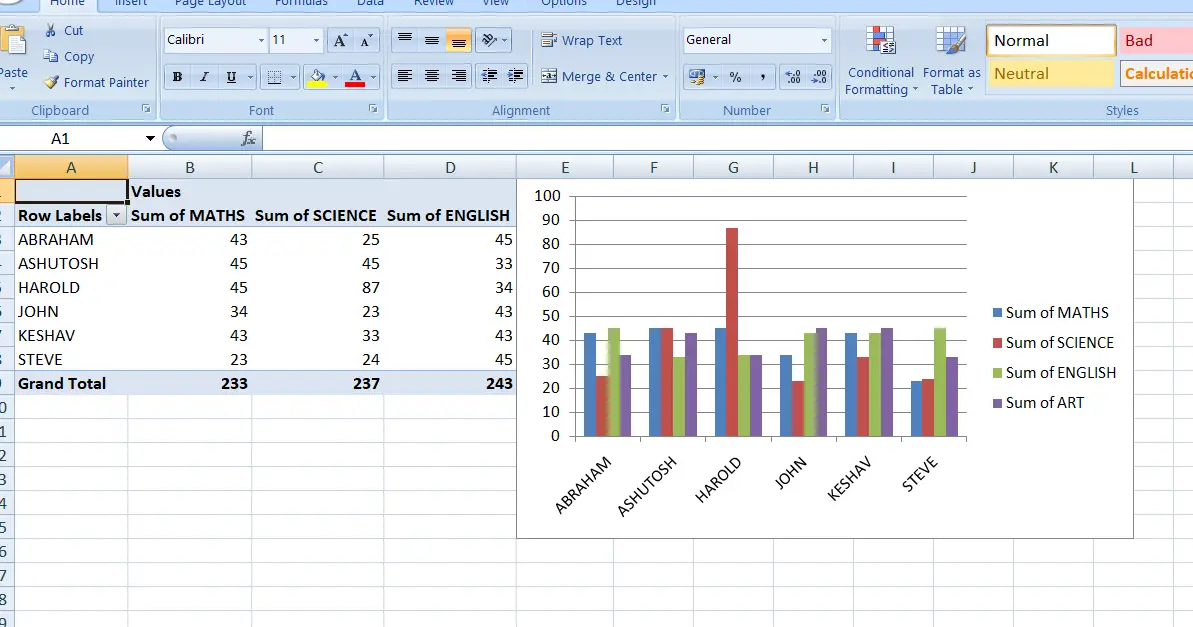This screenshot has width=1193, height=627.
Task: Click Decrease Font Size icon
Action: pyautogui.click(x=366, y=40)
